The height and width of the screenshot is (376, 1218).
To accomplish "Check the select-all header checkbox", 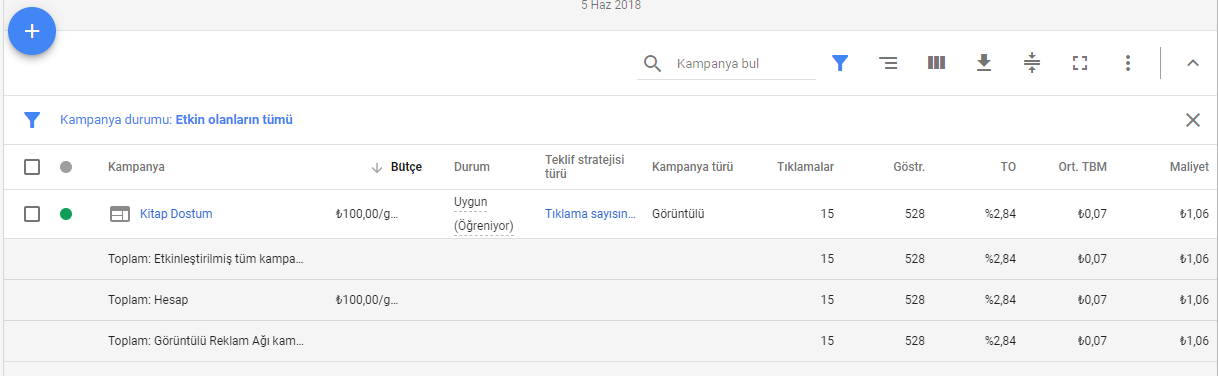I will [x=32, y=167].
